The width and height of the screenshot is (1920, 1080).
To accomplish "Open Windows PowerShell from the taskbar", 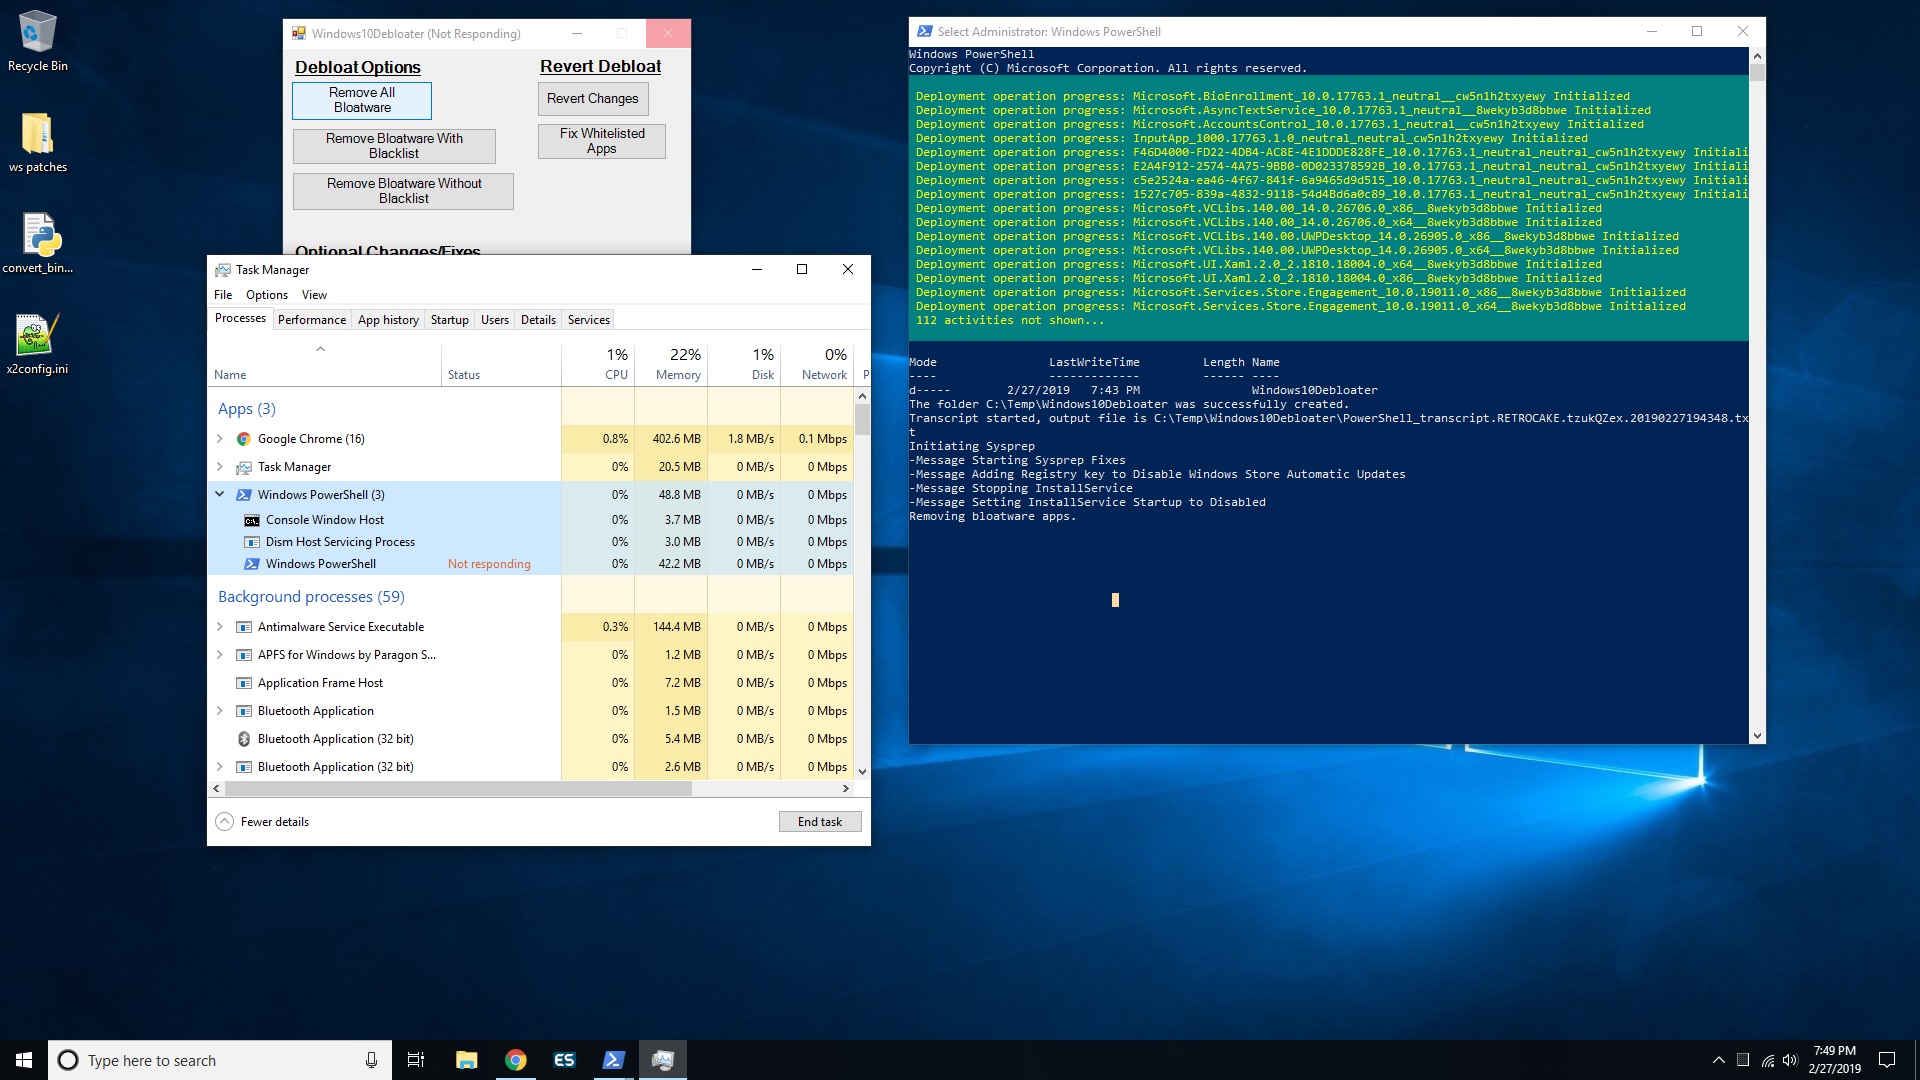I will (613, 1059).
